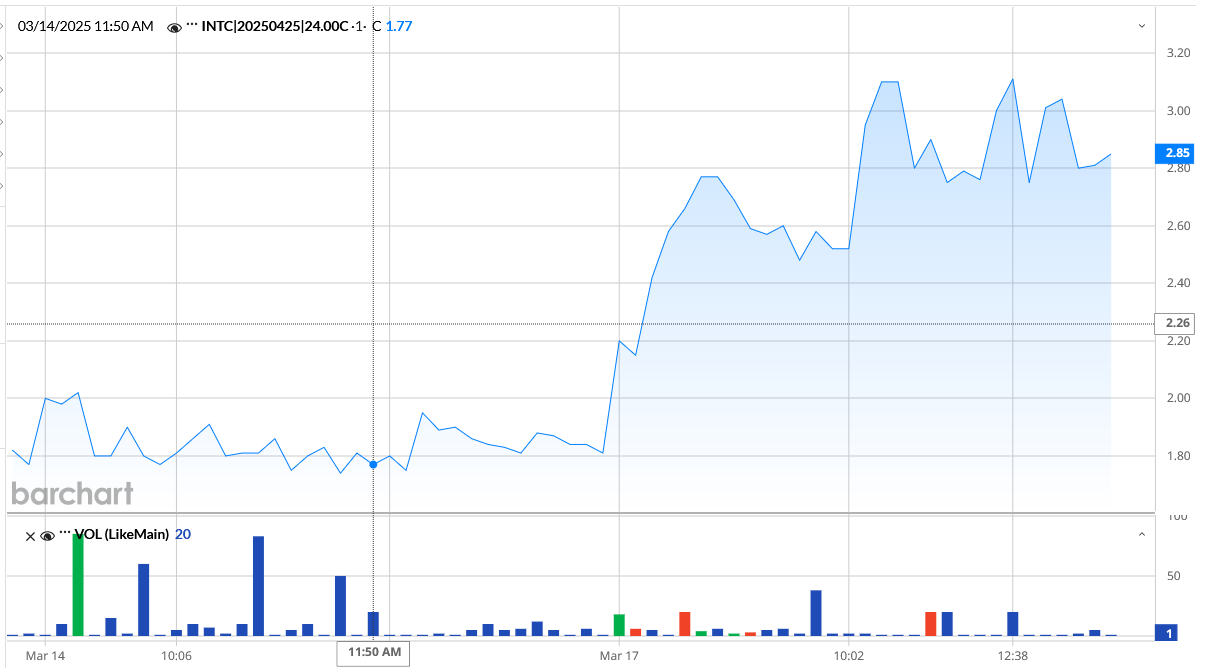Click the Mar 14 date label on axis
This screenshot has height=668, width=1205.
pos(45,655)
